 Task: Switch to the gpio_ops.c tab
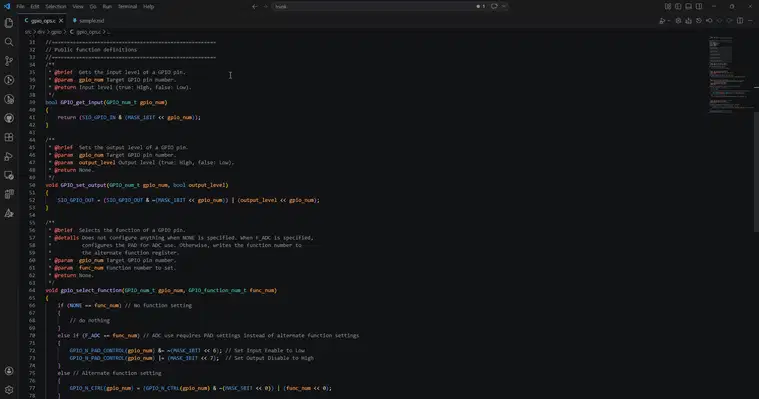click(44, 21)
